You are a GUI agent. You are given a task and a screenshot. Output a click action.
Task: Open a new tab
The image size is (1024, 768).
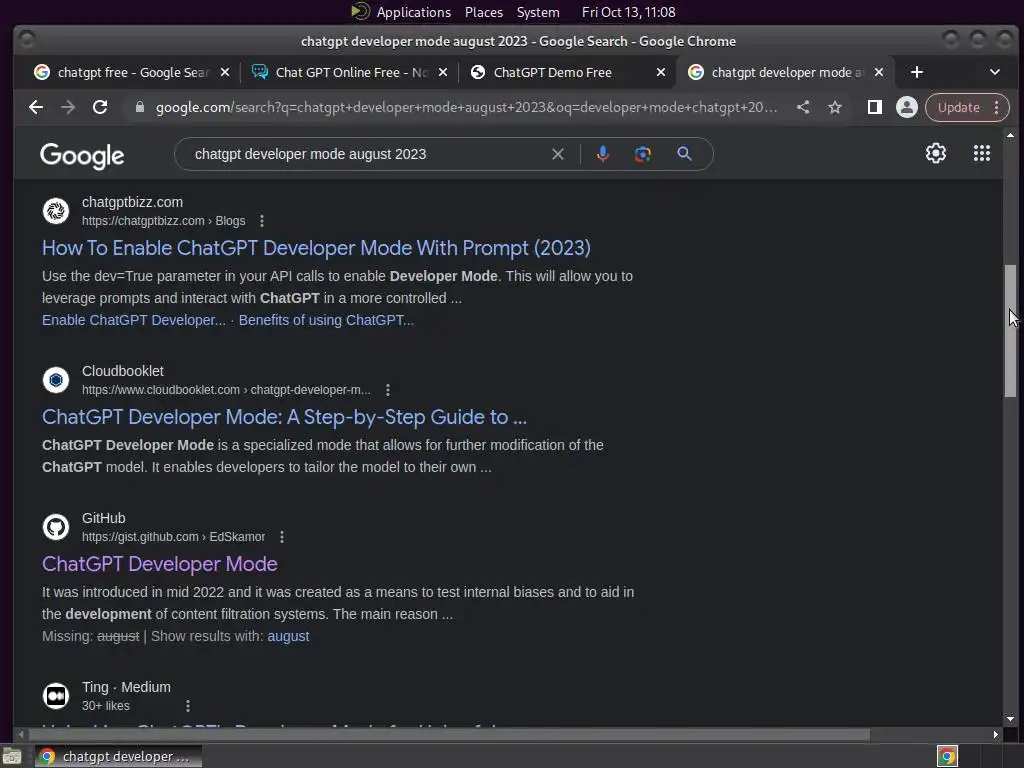(x=917, y=72)
